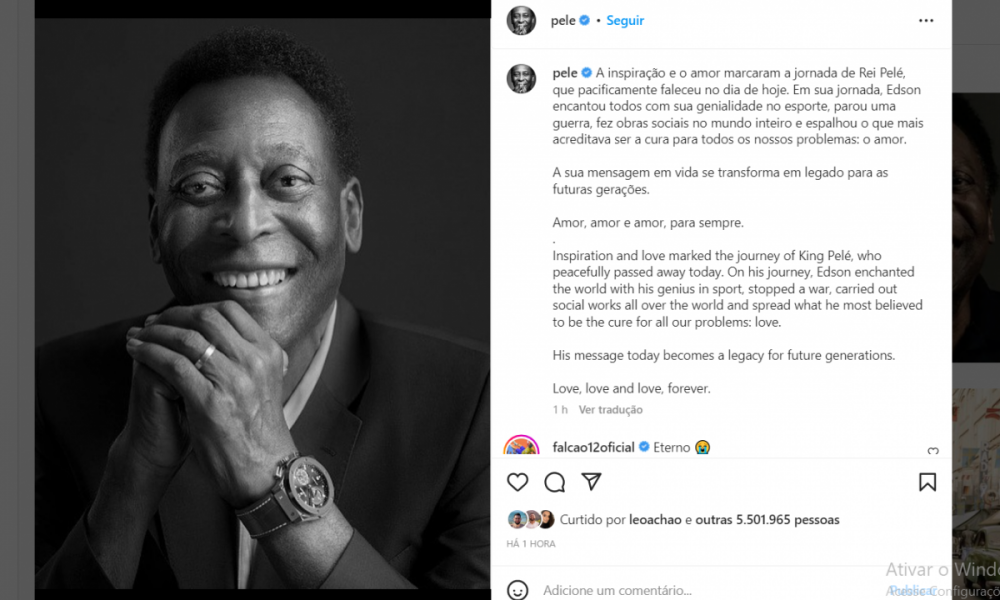Click pele's blue verified badge
The image size is (1000, 600).
pyautogui.click(x=585, y=19)
